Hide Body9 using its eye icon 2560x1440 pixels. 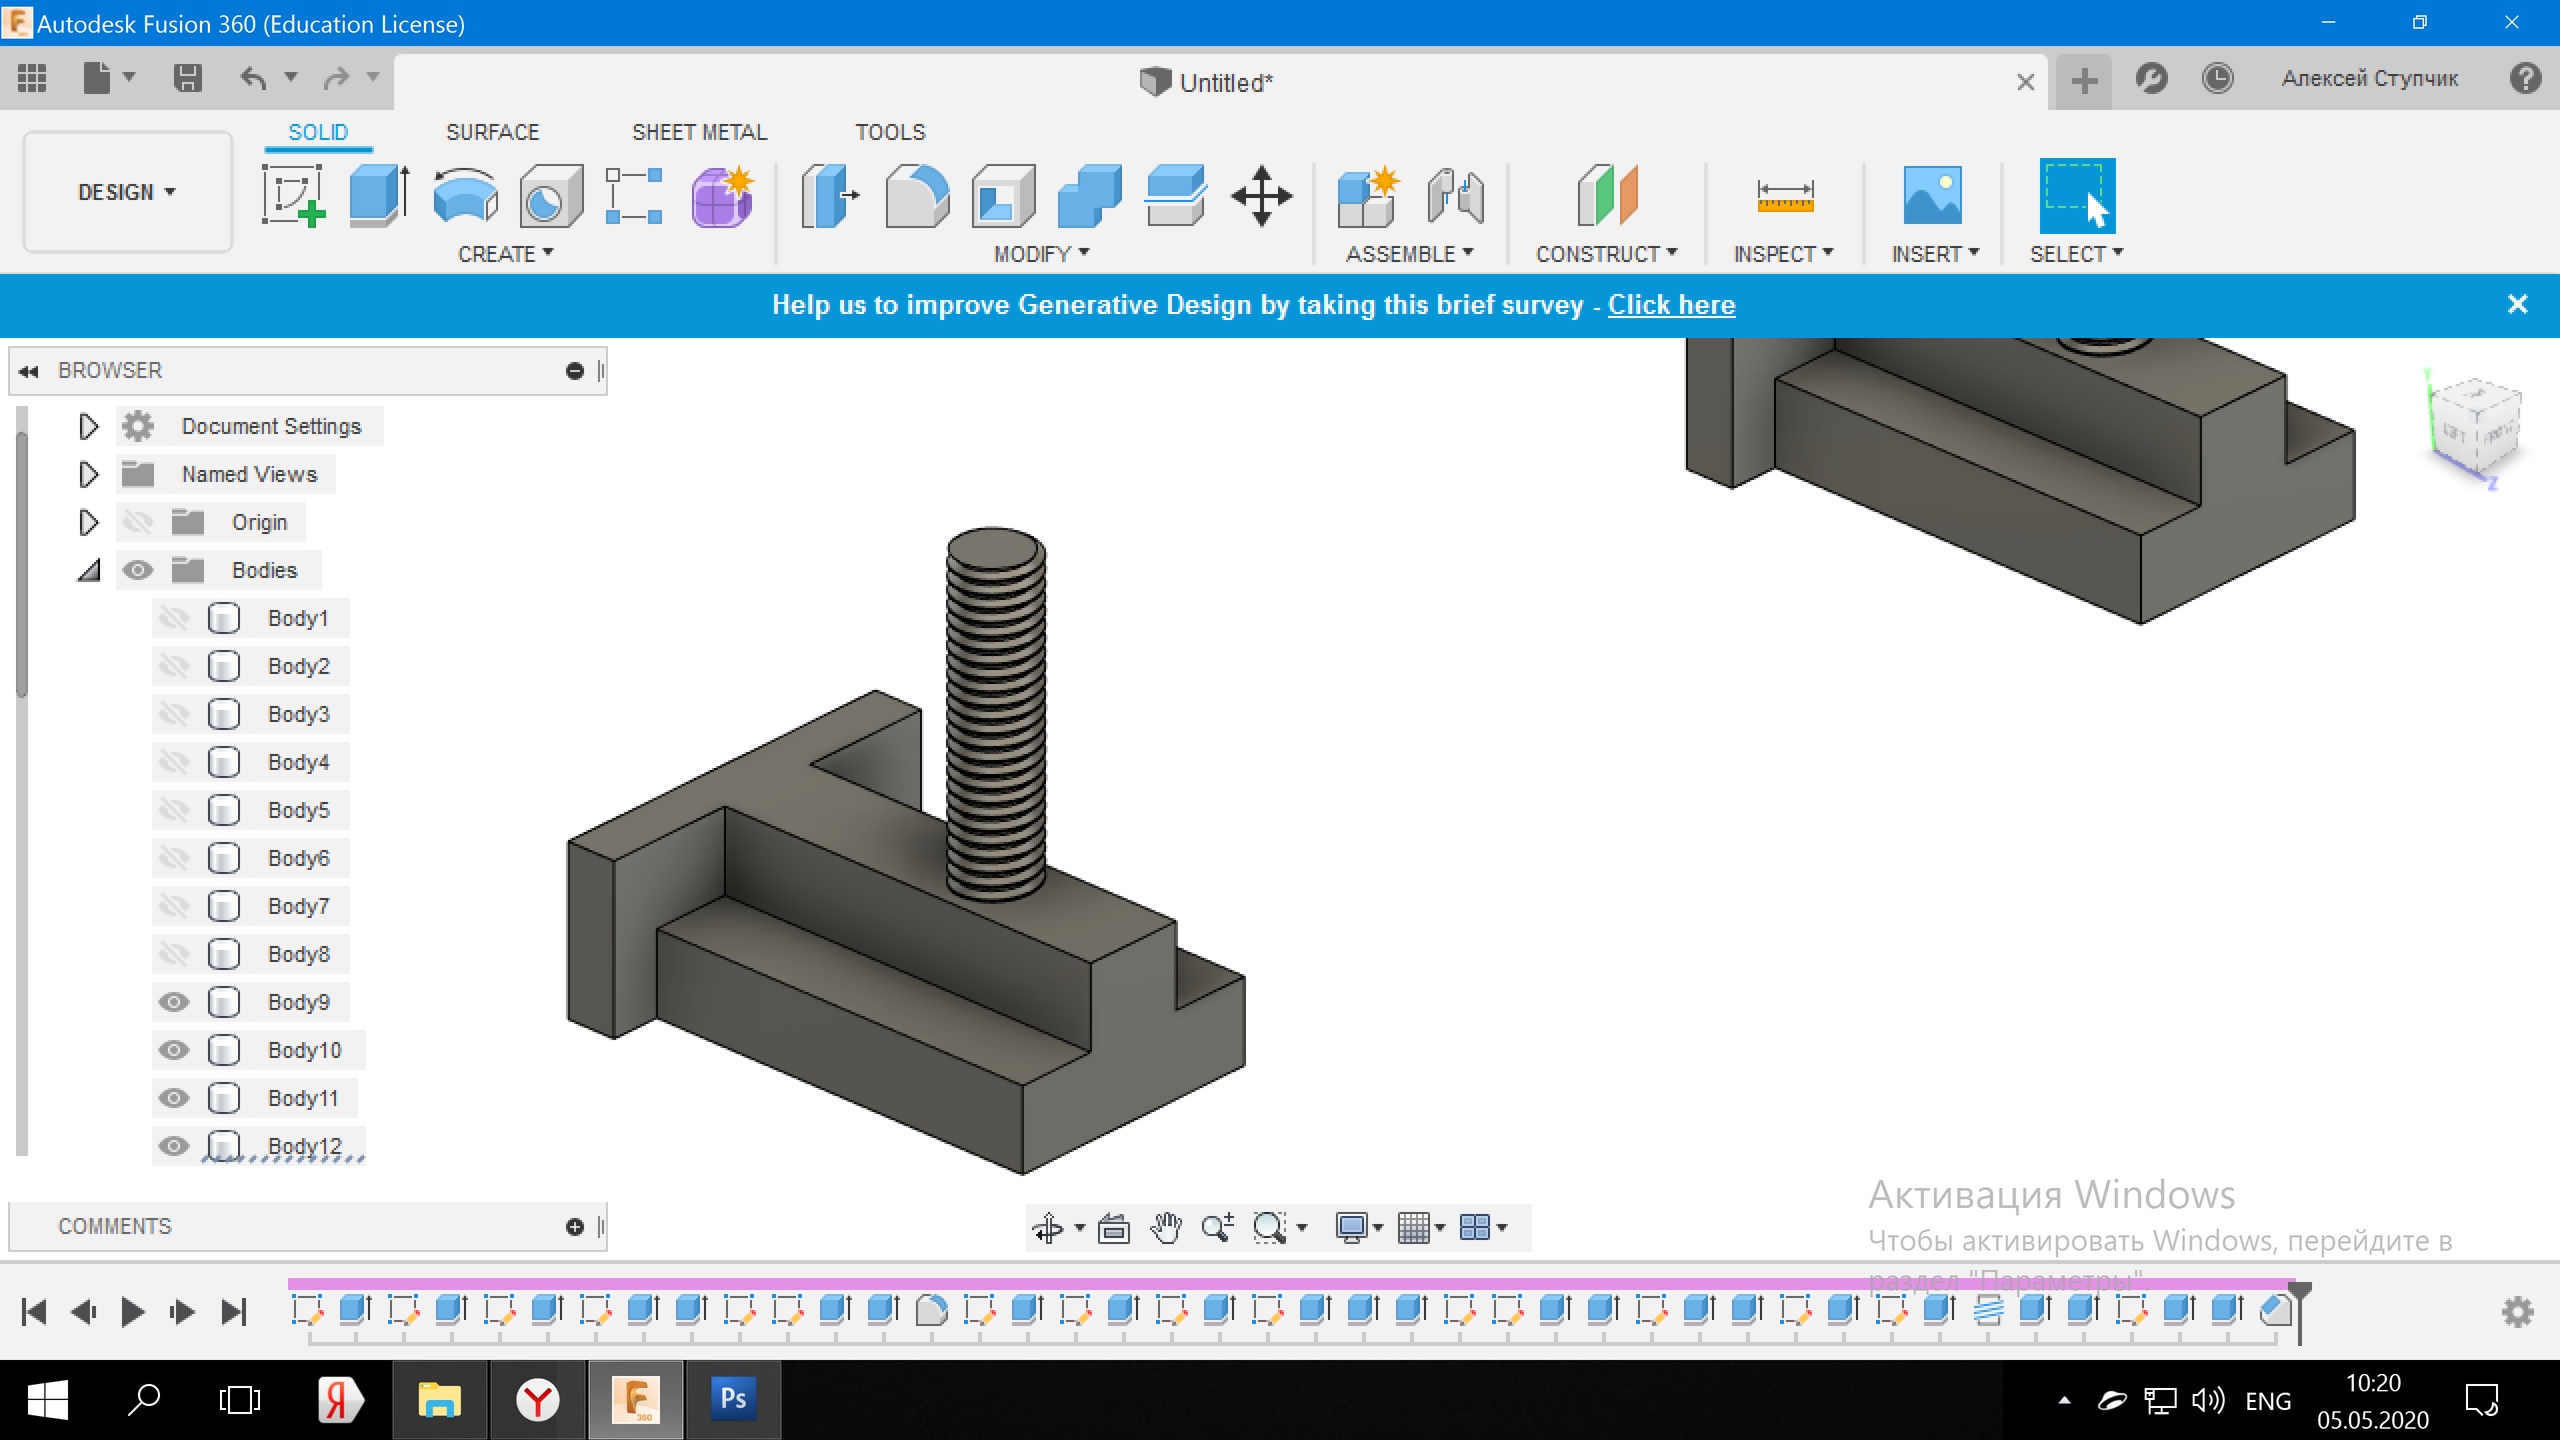tap(174, 1002)
